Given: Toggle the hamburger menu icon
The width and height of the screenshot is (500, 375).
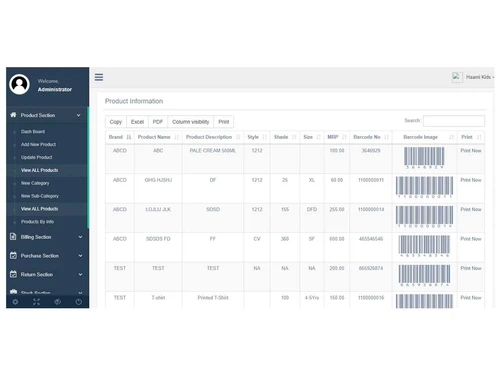Looking at the screenshot, I should coord(99,77).
